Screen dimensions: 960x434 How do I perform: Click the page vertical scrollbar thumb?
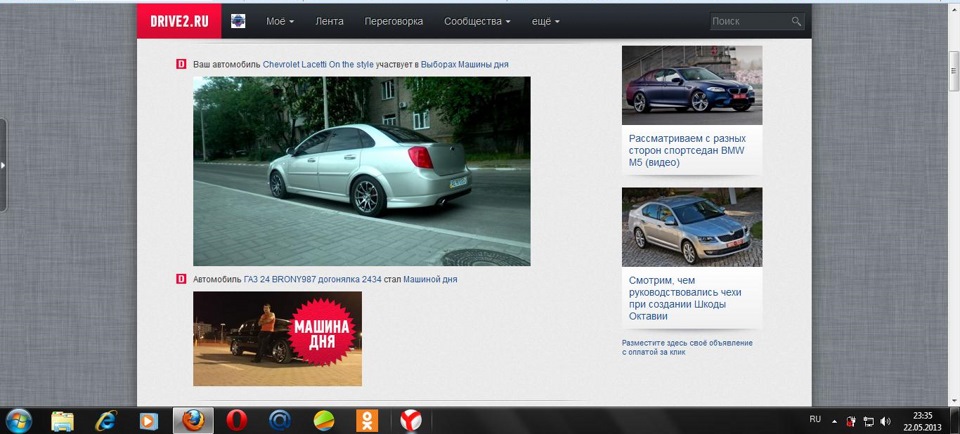pyautogui.click(x=954, y=72)
